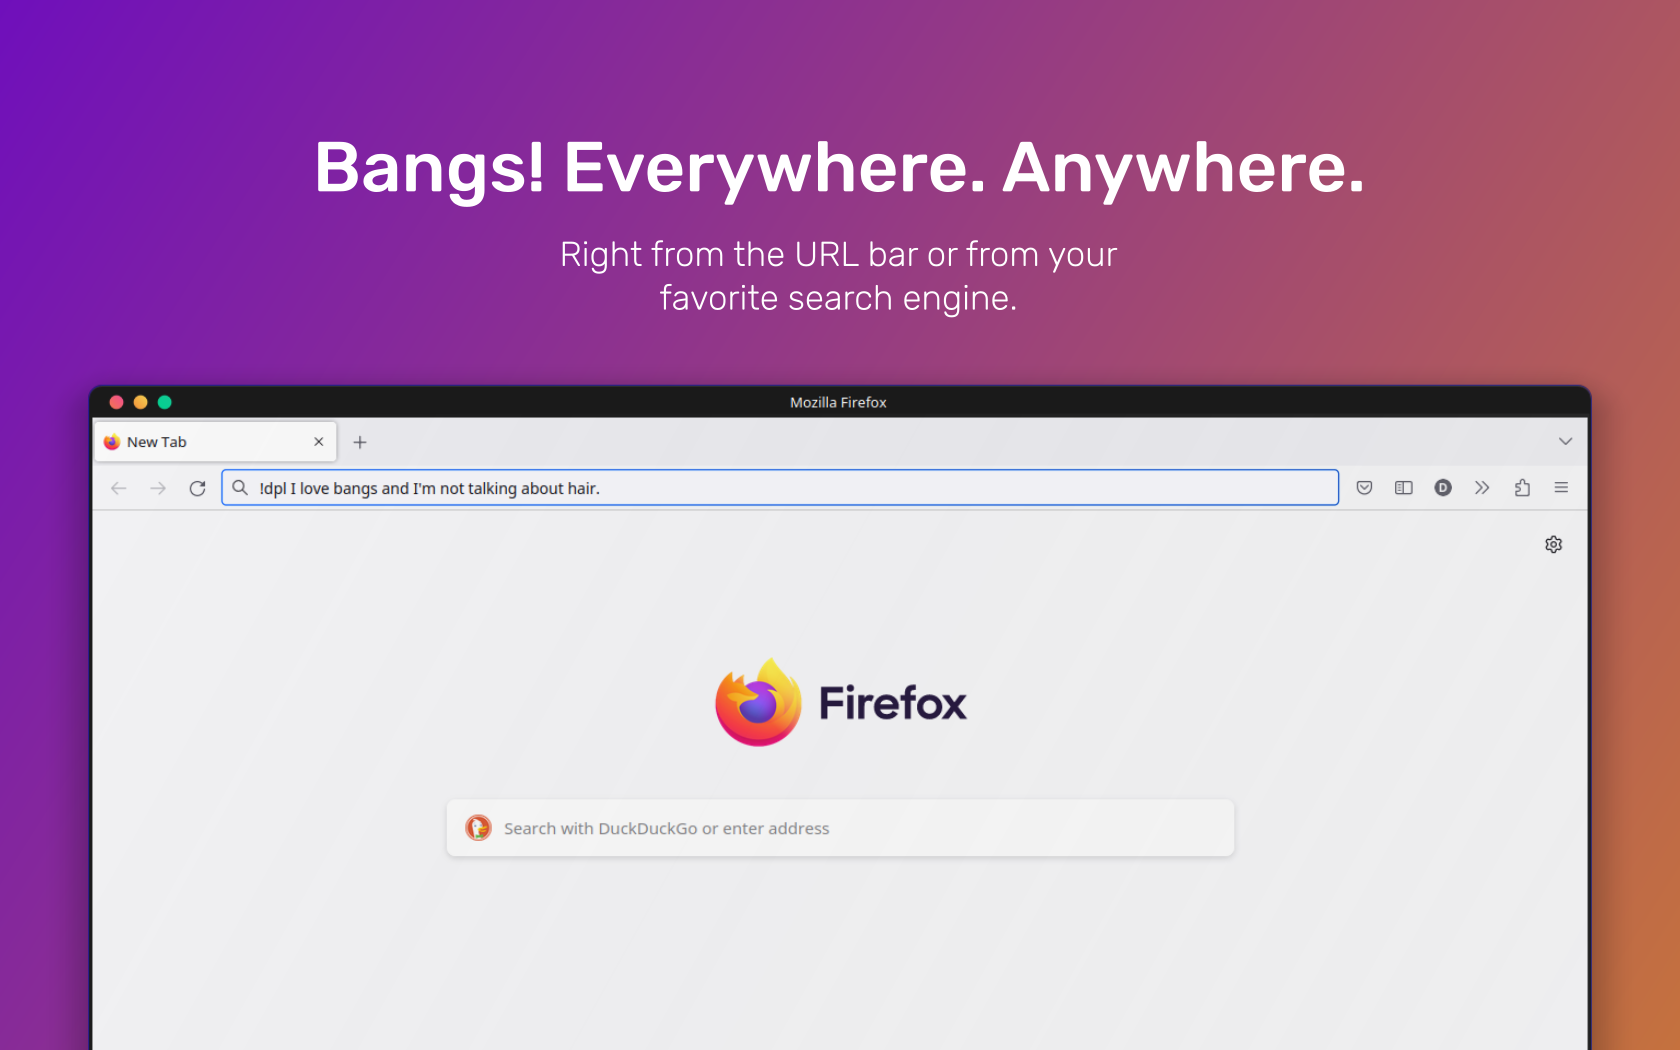Go back with the back arrow
1680x1050 pixels.
pos(119,488)
